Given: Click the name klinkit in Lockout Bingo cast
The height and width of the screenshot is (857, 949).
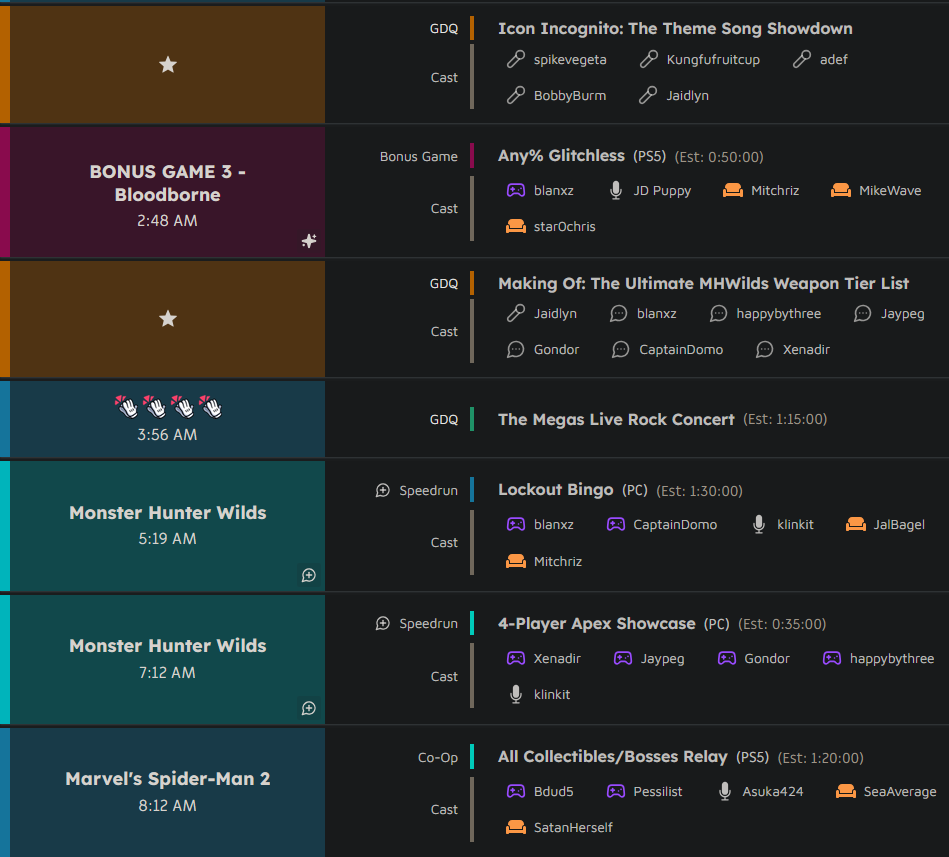Looking at the screenshot, I should pyautogui.click(x=795, y=525).
